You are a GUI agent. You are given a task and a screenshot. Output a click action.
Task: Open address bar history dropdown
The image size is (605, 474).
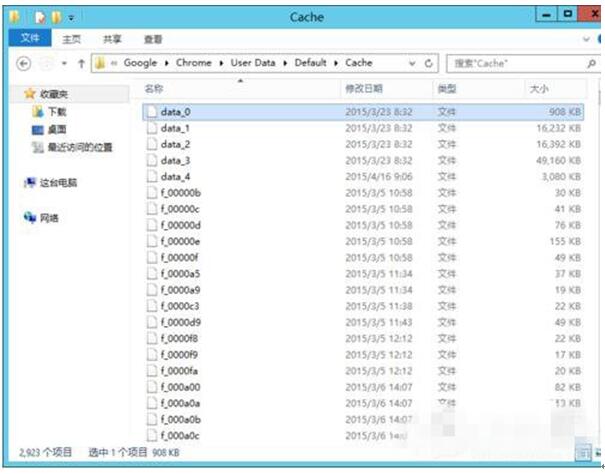click(412, 63)
